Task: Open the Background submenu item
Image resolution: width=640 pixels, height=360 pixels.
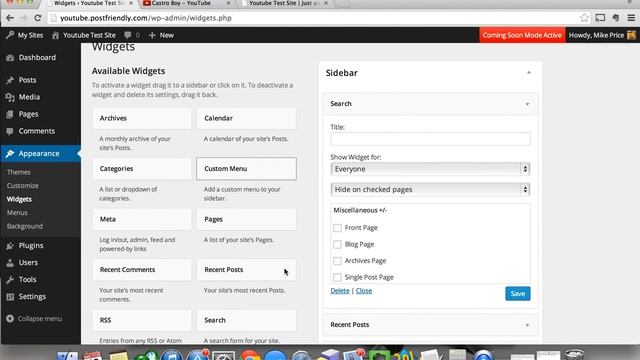Action: [x=24, y=226]
